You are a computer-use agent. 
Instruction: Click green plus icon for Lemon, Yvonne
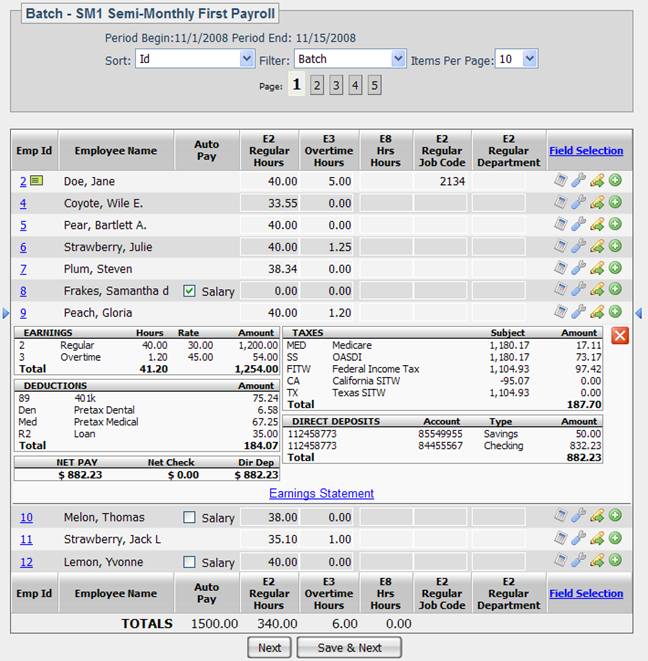click(615, 560)
